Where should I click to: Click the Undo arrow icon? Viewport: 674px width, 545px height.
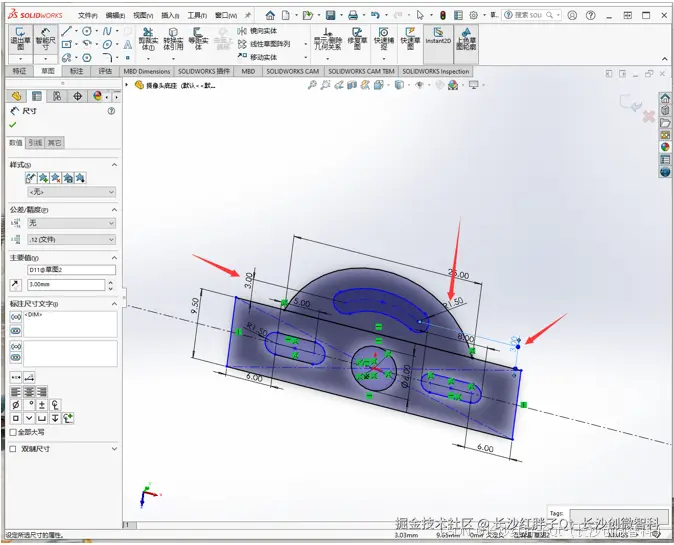(x=375, y=15)
